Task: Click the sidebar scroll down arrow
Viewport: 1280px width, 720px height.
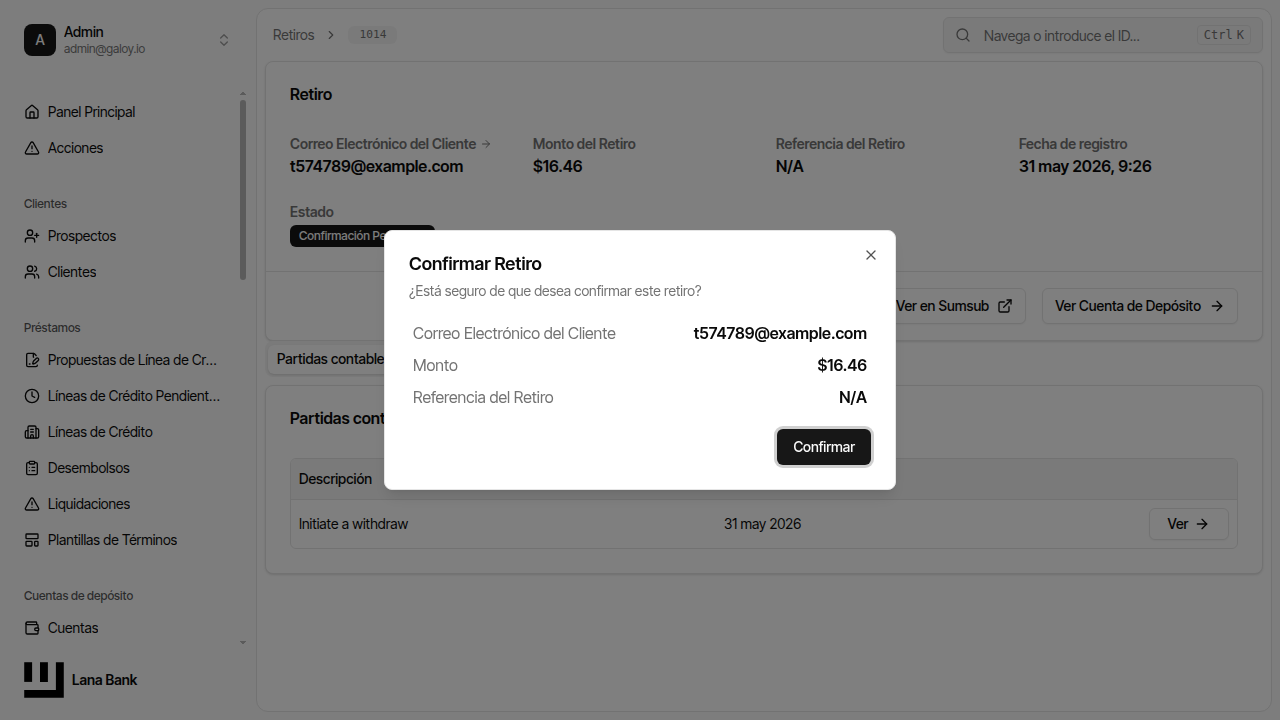Action: 243,642
